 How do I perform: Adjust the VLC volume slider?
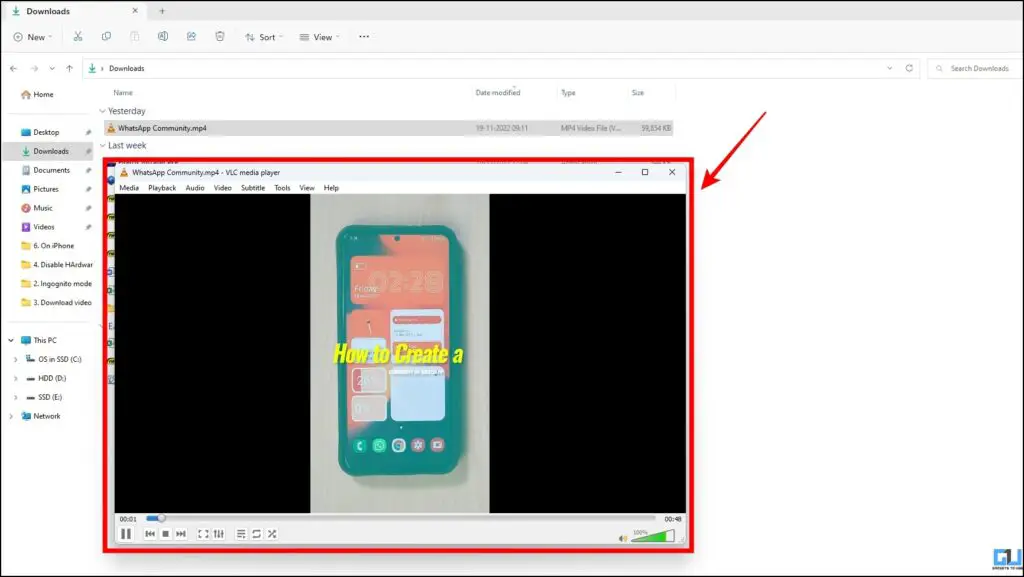[652, 536]
